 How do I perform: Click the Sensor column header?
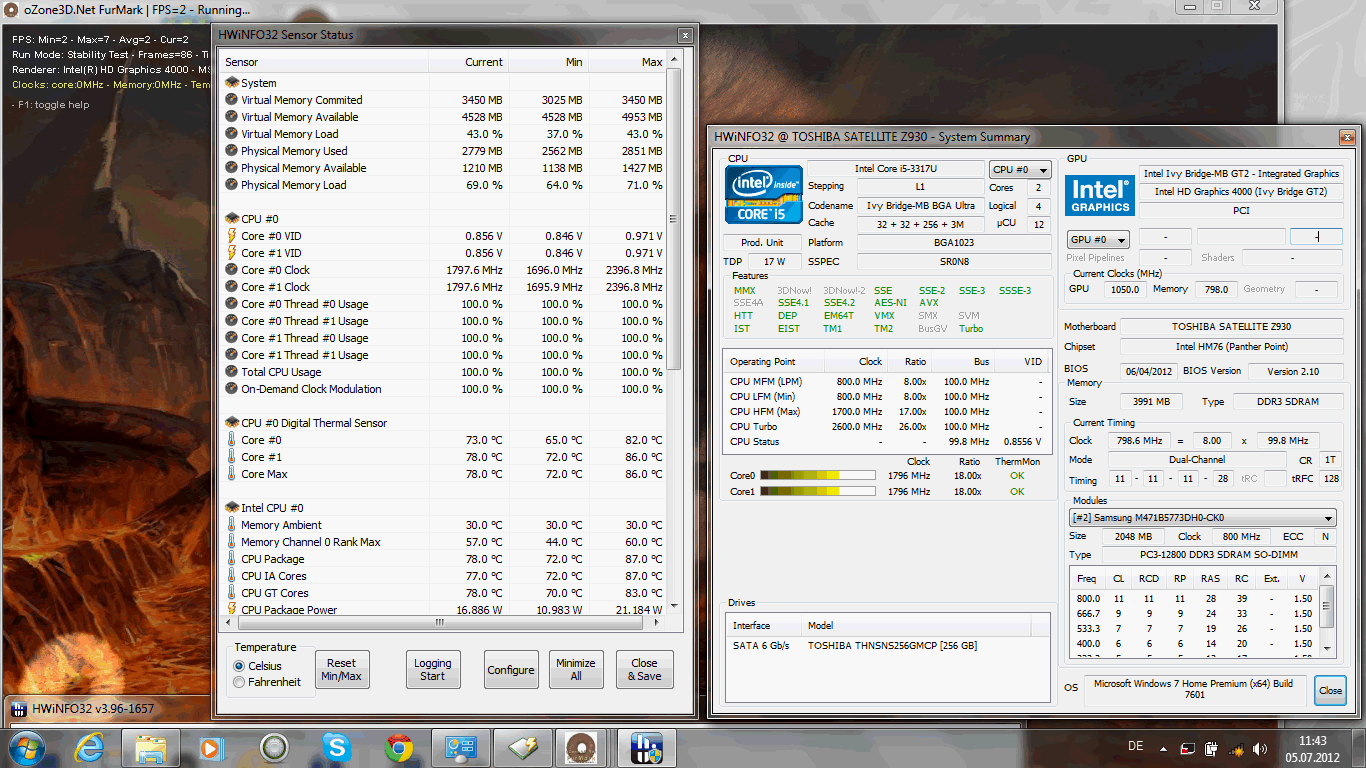point(324,62)
